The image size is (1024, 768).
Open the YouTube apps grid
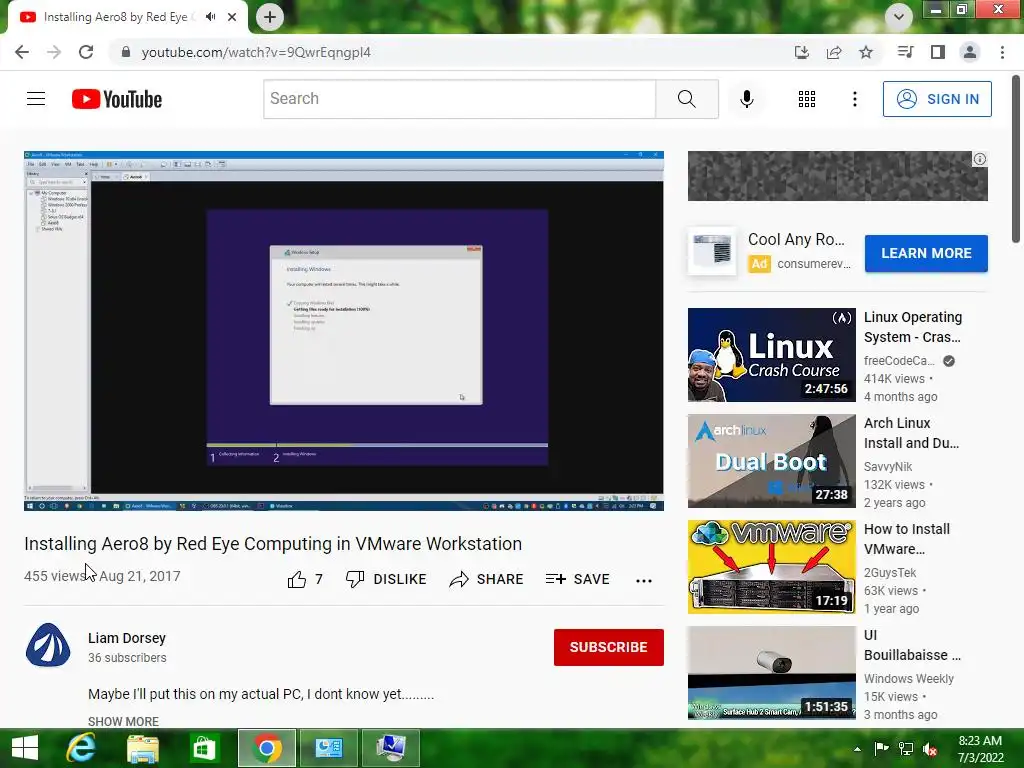[x=807, y=99]
